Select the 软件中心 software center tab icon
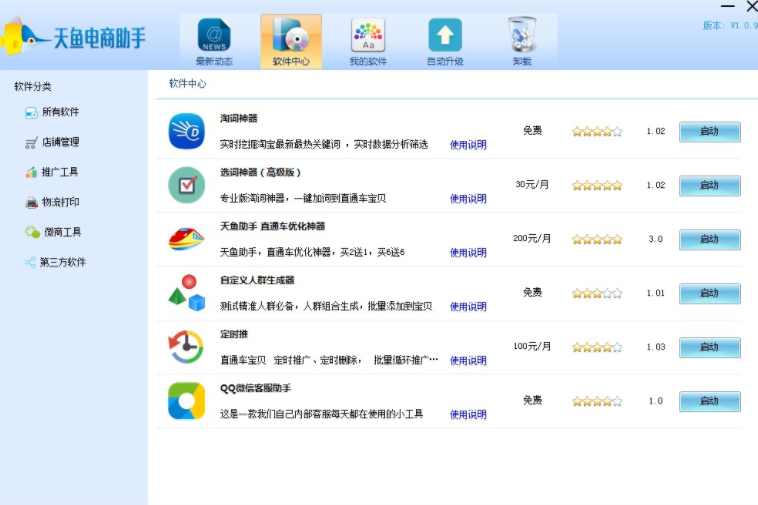This screenshot has width=758, height=505. click(x=291, y=34)
